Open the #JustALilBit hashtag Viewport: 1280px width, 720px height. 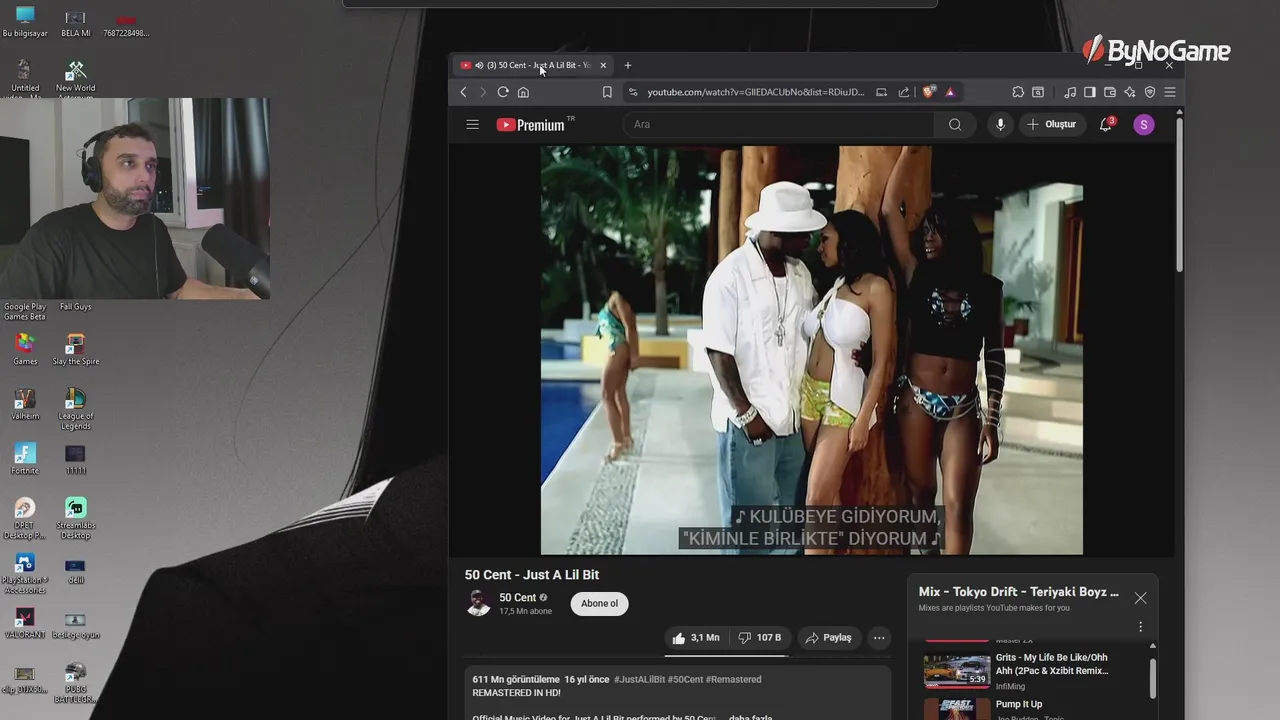[x=639, y=680]
